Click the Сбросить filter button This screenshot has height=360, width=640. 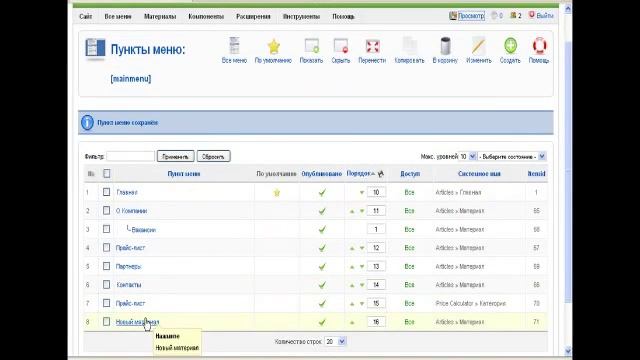tap(213, 156)
